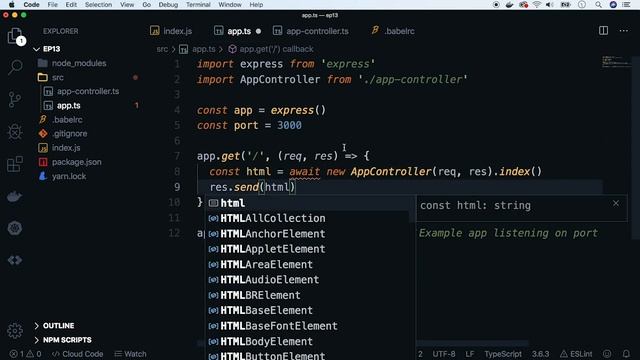The width and height of the screenshot is (640, 360).
Task: Change the UTF-8 file encoding
Action: pyautogui.click(x=443, y=354)
